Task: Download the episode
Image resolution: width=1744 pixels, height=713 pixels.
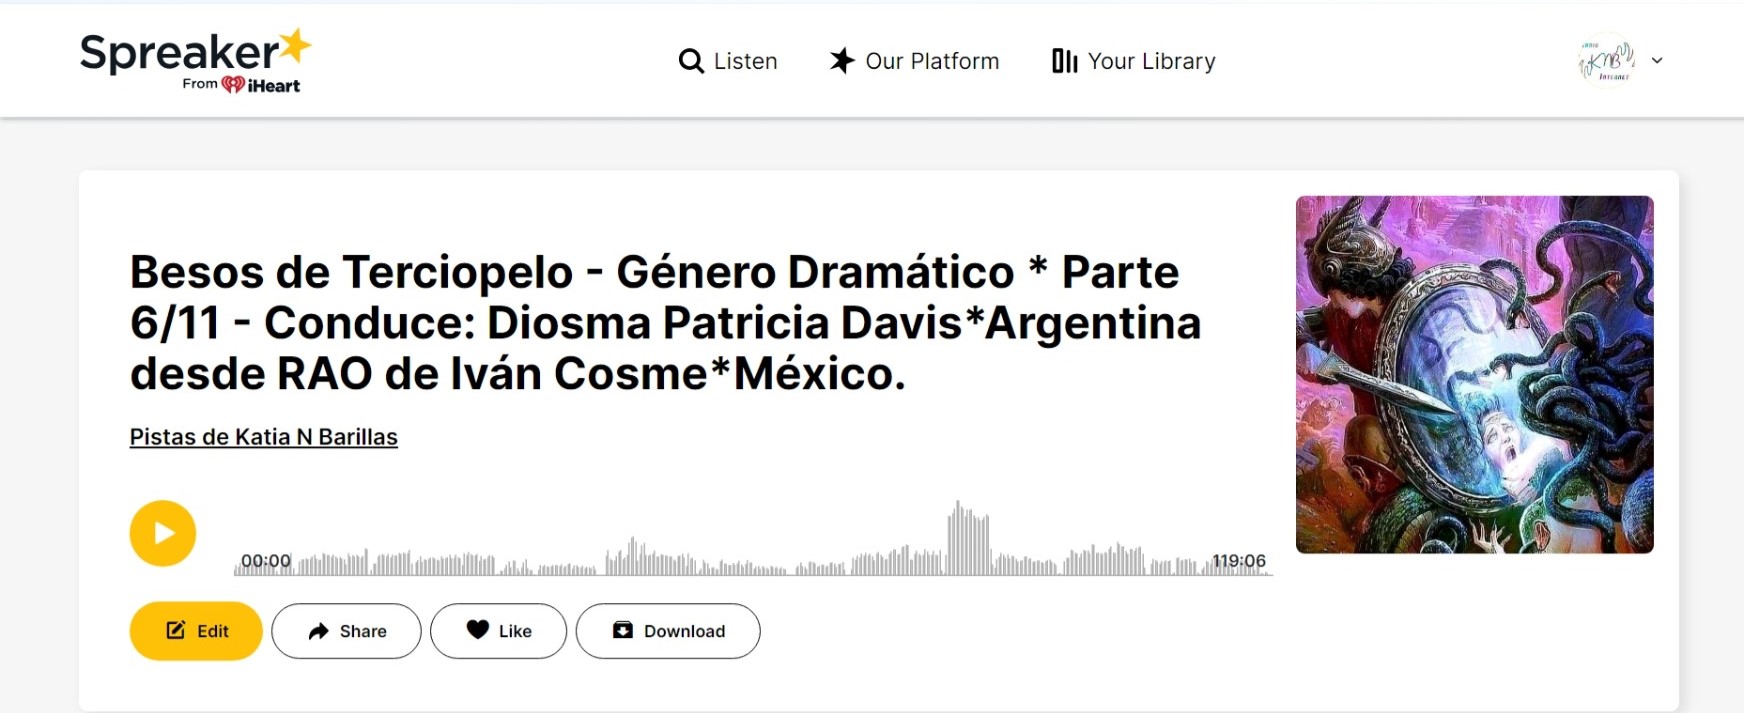Action: click(x=668, y=631)
